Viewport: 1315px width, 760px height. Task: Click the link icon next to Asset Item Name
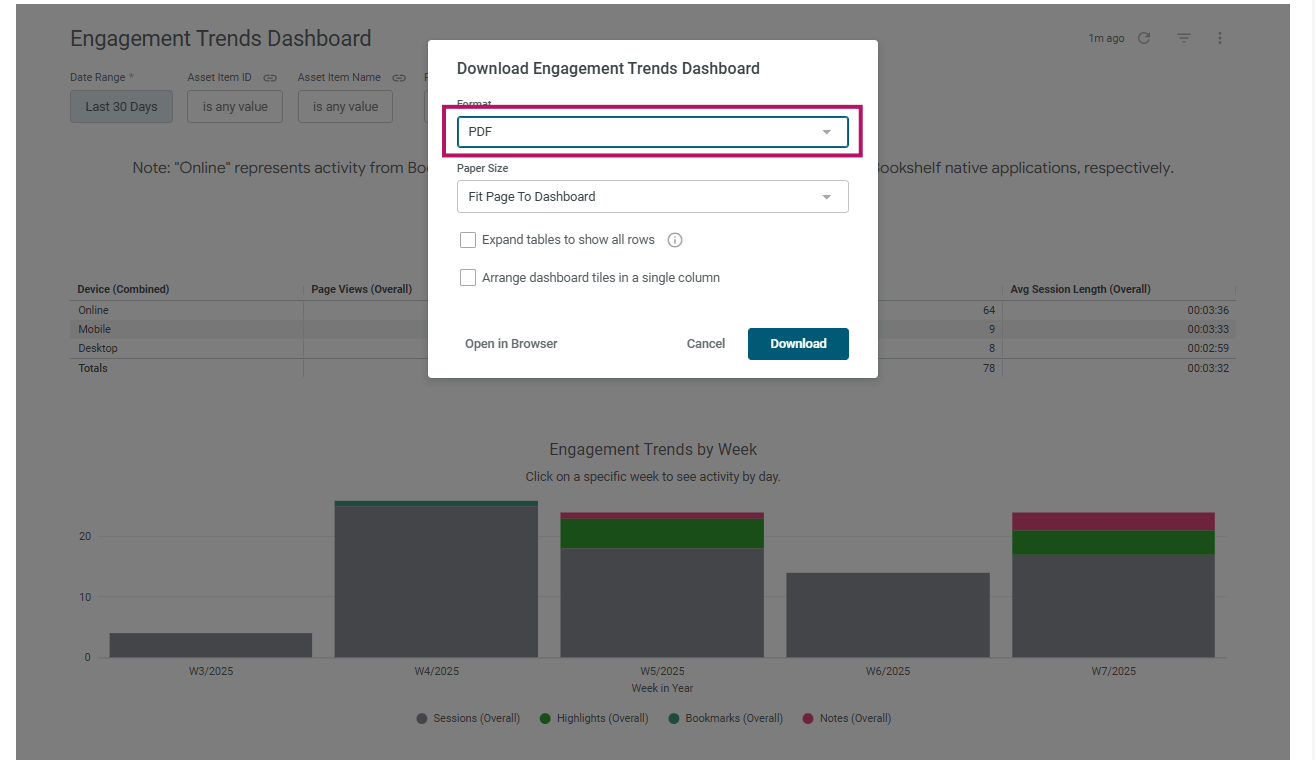399,78
